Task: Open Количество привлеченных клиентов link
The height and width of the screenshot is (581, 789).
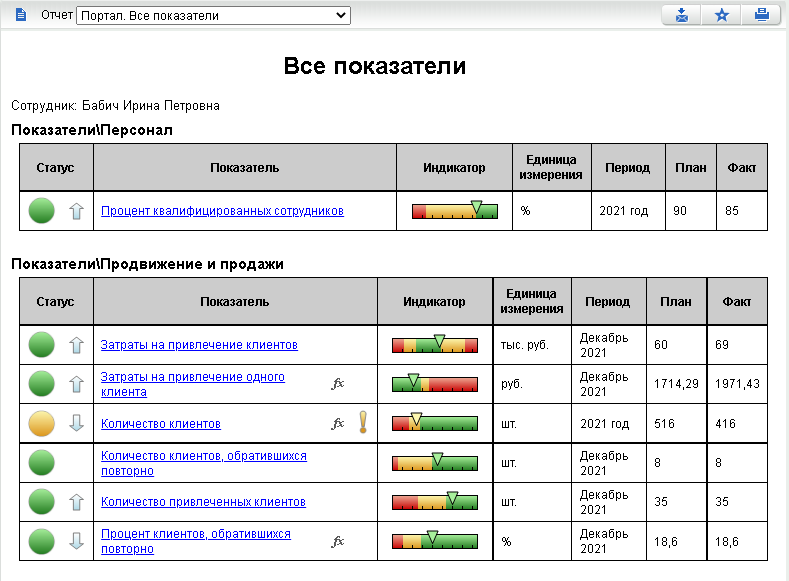Action: point(203,502)
